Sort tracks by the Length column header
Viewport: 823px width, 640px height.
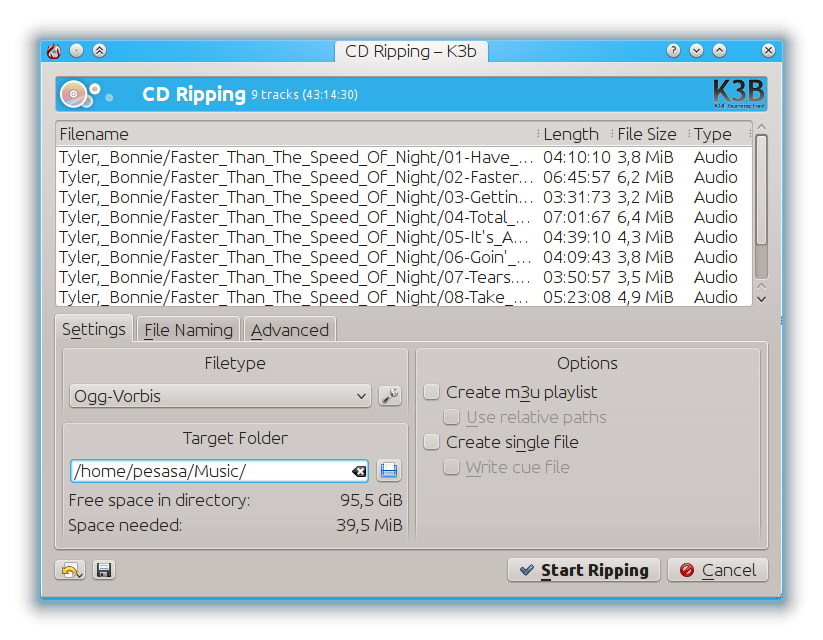574,134
